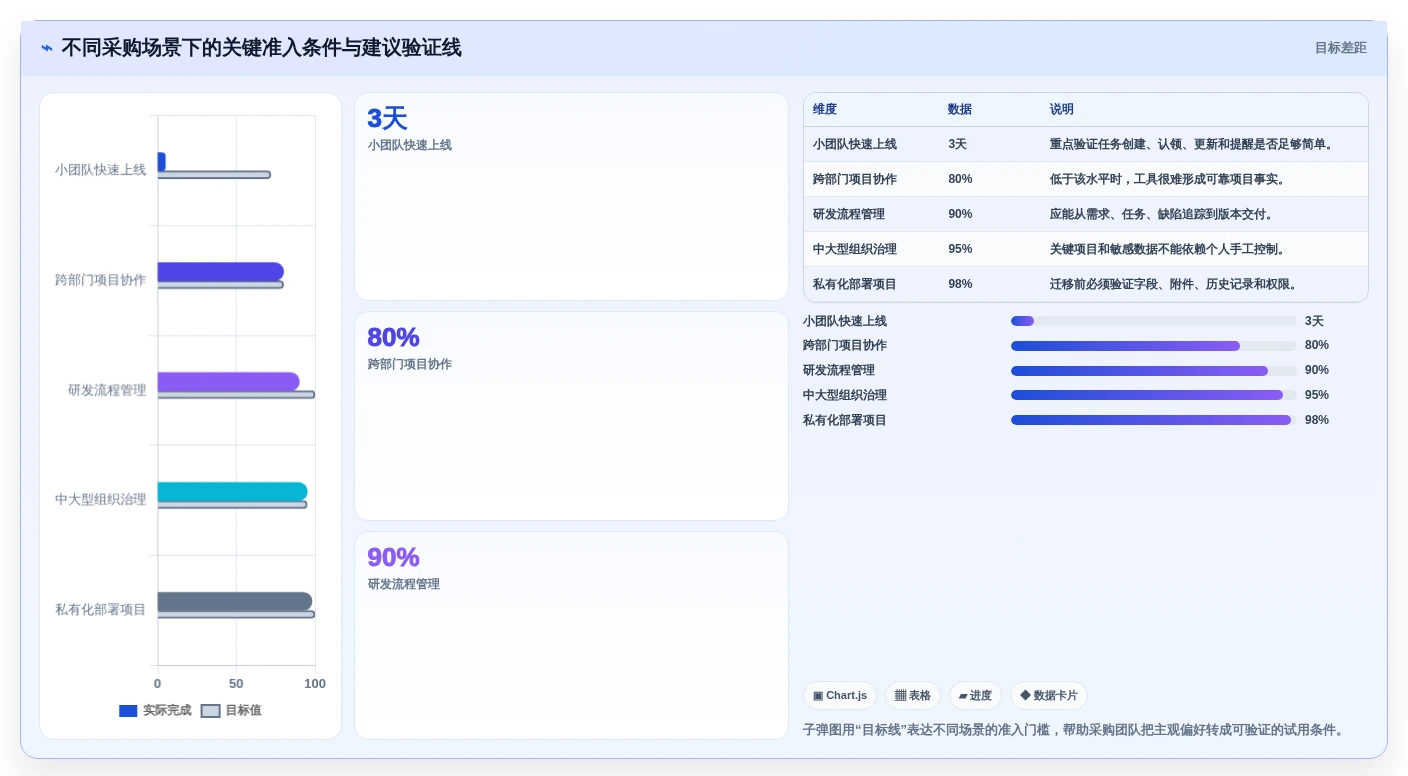This screenshot has height=776, width=1408.
Task: Click description starting 迁移前必须验证
Action: (x=1174, y=285)
